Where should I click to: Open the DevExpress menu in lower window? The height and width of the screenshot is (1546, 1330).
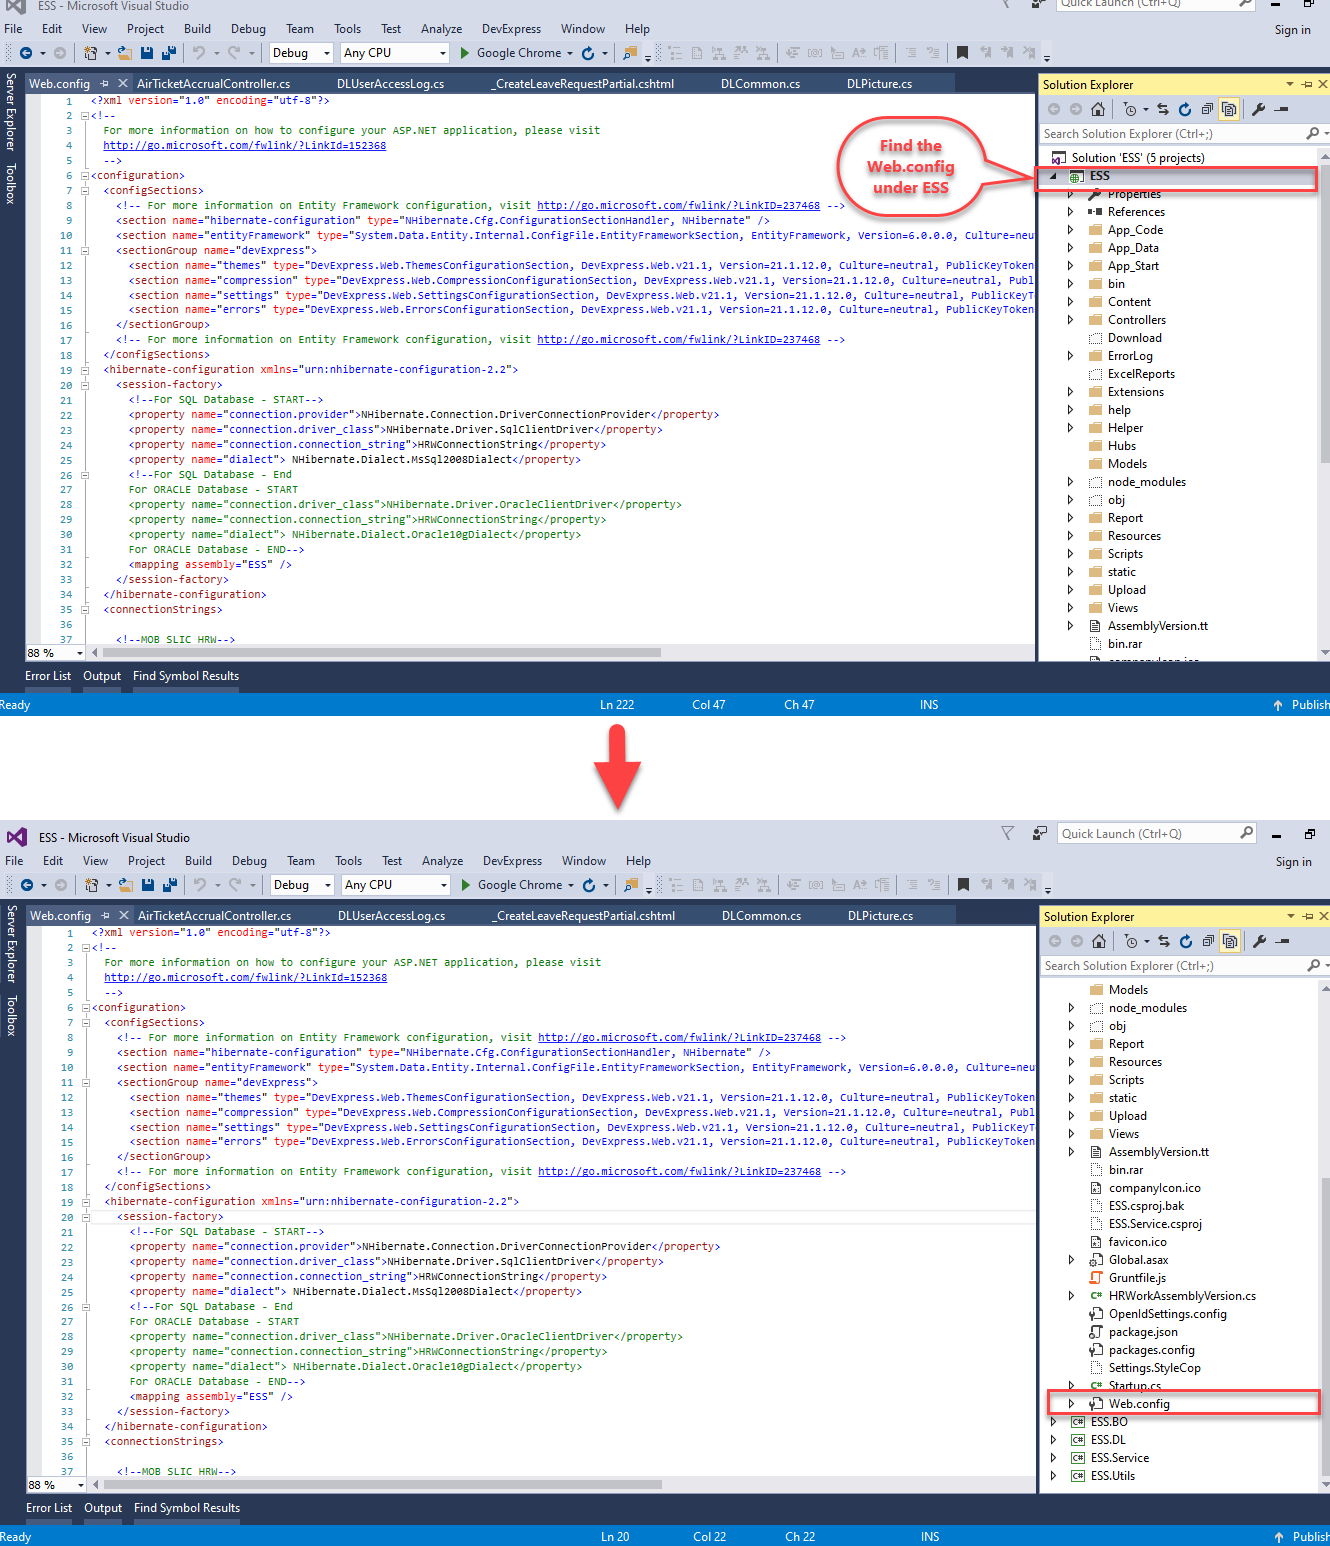coord(512,861)
